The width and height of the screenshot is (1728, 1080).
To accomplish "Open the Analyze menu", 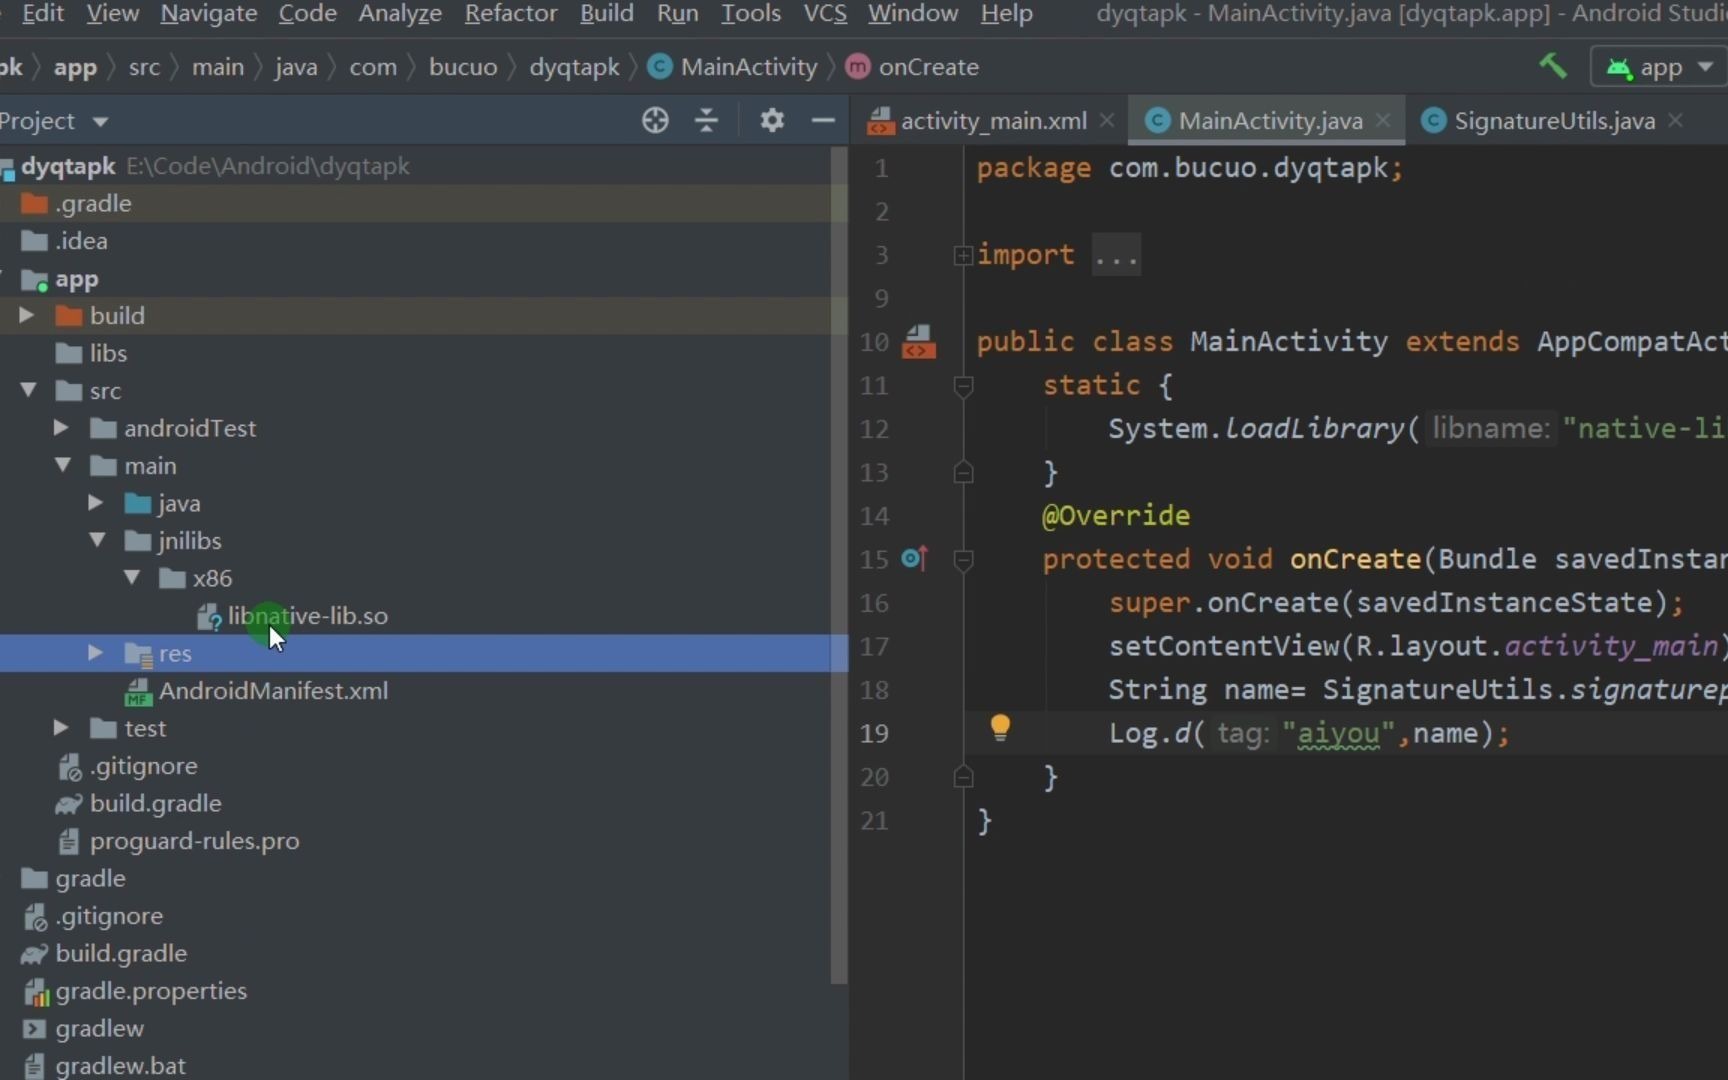I will [400, 13].
